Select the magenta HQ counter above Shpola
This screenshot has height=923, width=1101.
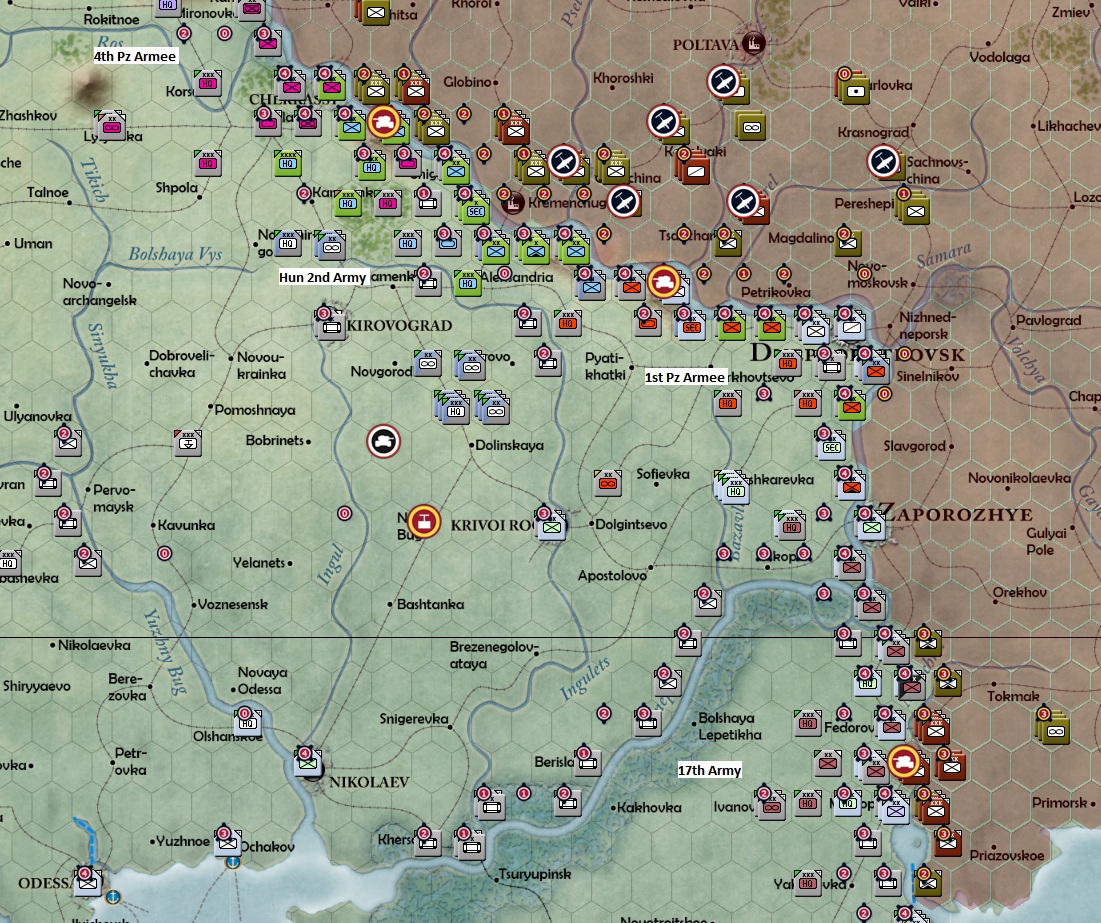point(207,163)
